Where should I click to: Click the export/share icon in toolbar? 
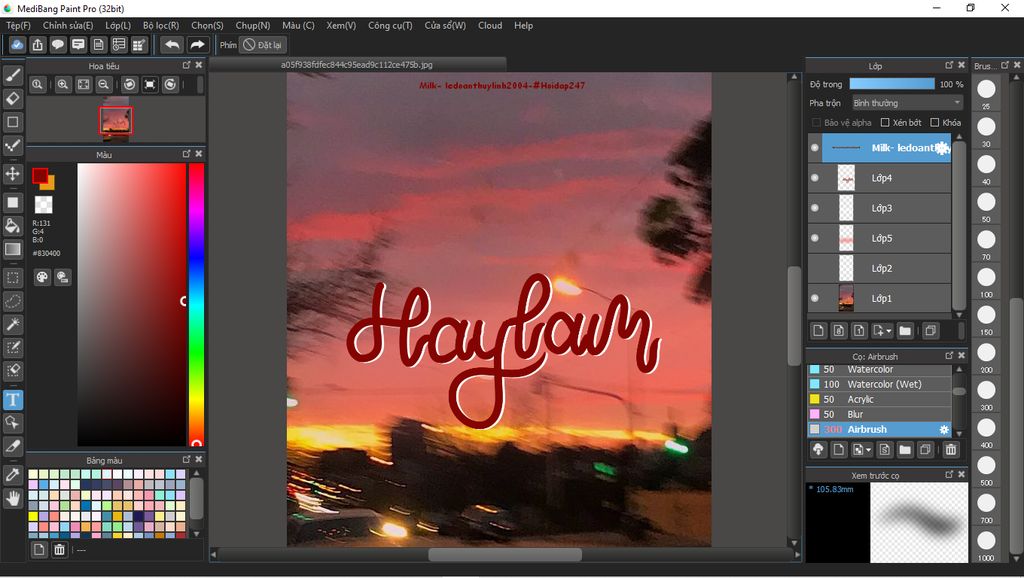[38, 44]
